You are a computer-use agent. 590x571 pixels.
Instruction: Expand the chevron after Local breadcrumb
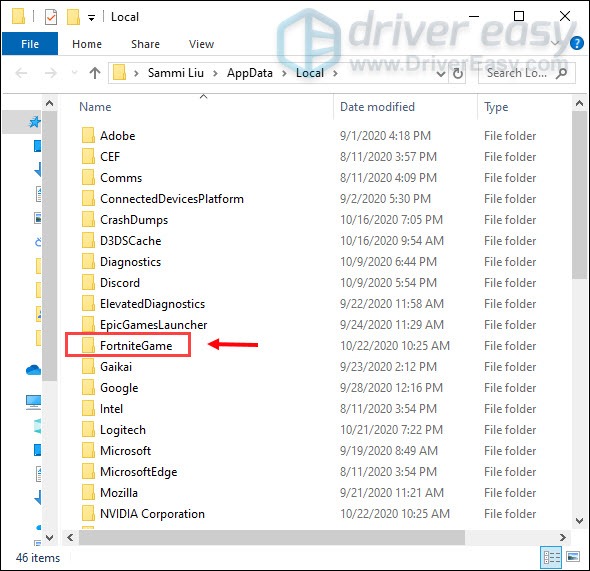(335, 73)
